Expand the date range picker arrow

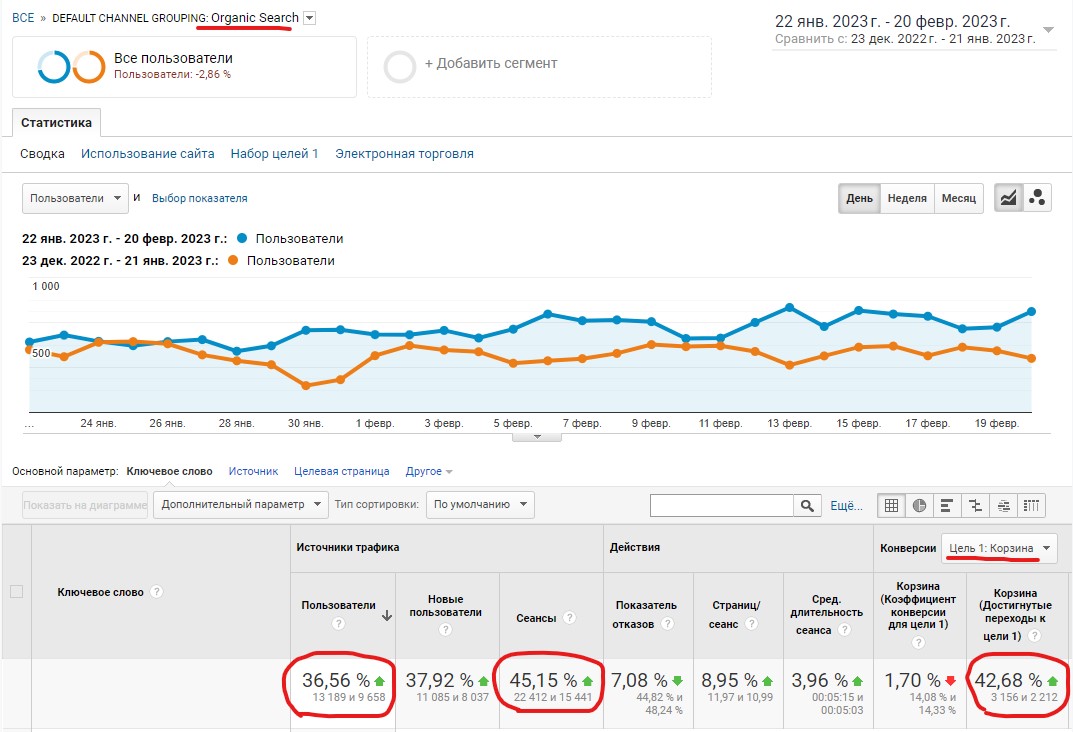[1048, 30]
